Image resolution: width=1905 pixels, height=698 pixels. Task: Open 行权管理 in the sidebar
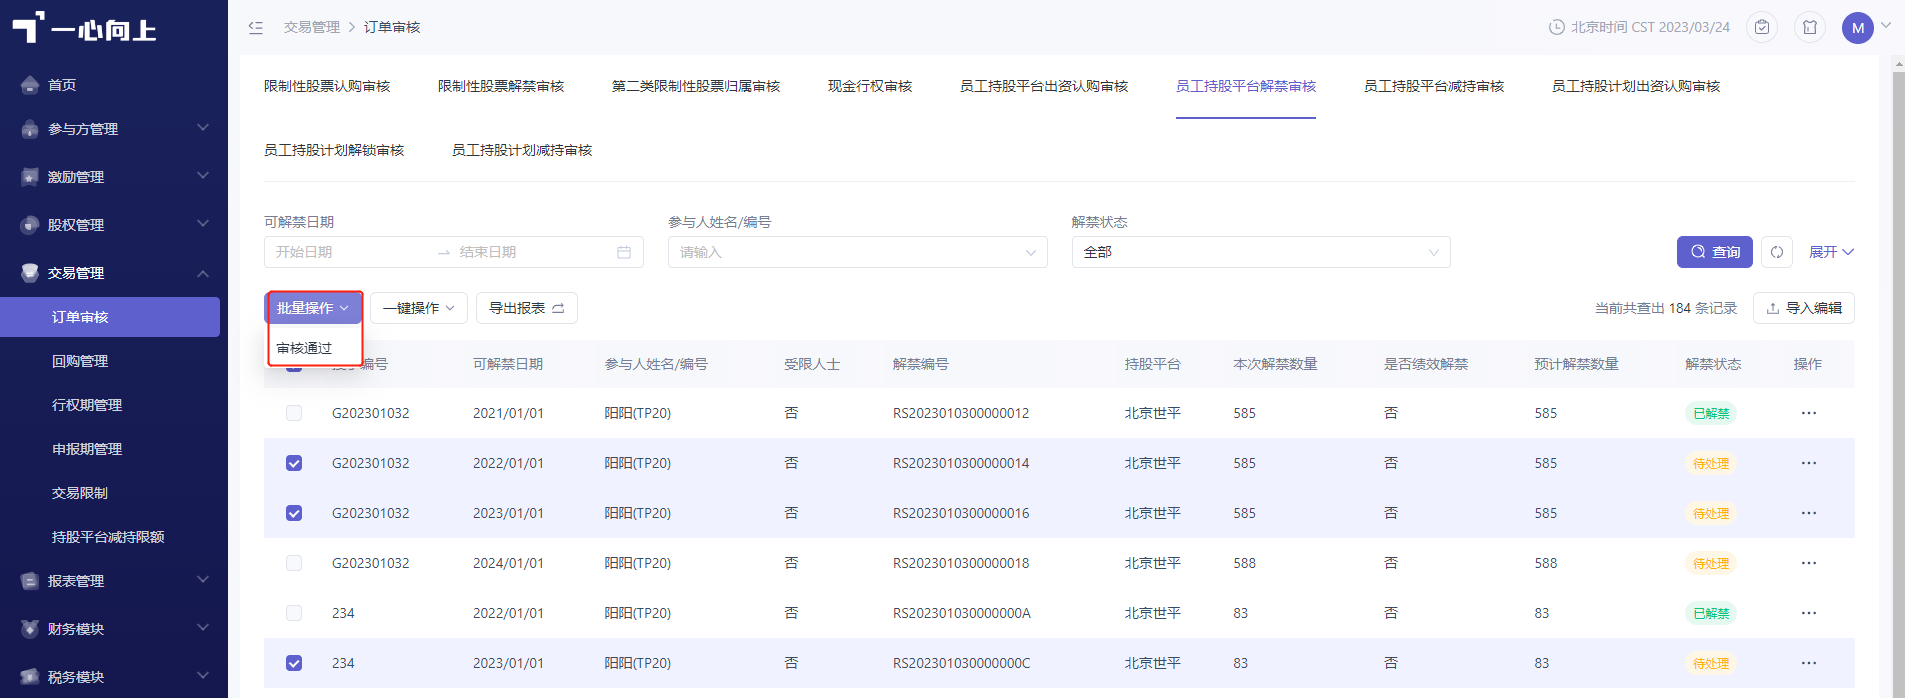tap(87, 405)
